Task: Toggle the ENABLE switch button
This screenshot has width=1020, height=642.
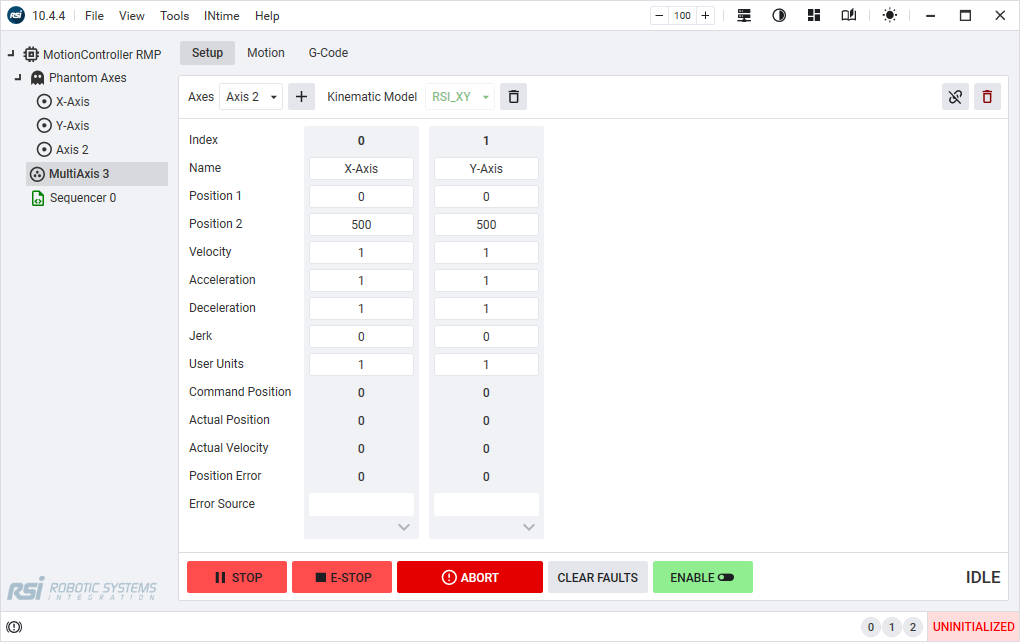Action: click(x=702, y=577)
